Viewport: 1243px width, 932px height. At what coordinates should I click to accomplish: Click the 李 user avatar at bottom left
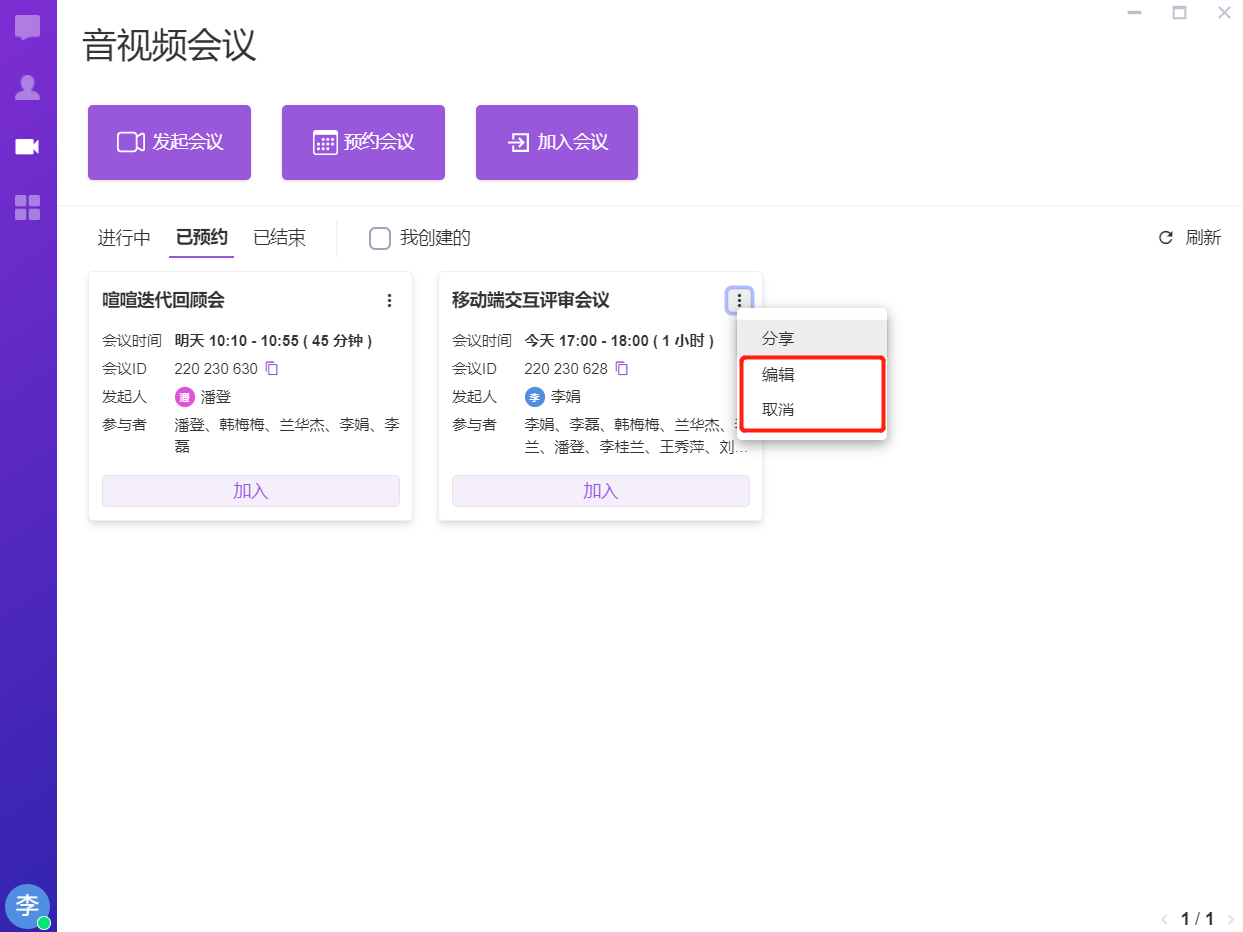coord(27,905)
